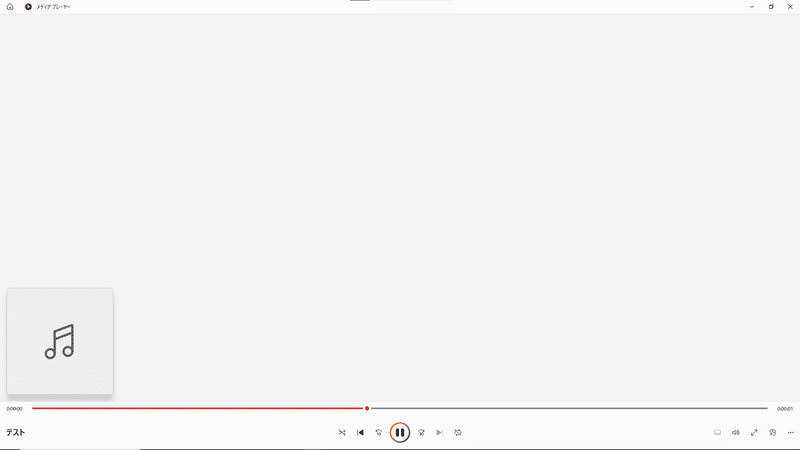Skip forward 30 seconds
The width and height of the screenshot is (800, 450).
(421, 433)
